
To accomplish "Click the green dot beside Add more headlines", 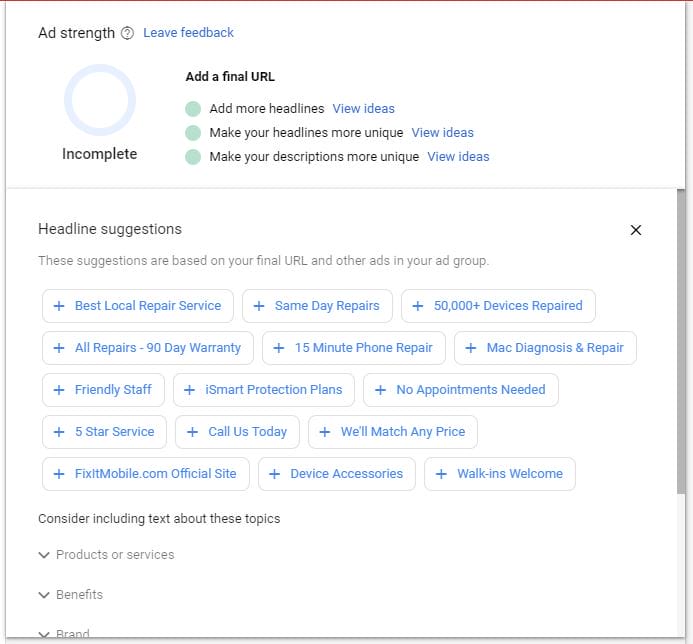I will pyautogui.click(x=193, y=109).
